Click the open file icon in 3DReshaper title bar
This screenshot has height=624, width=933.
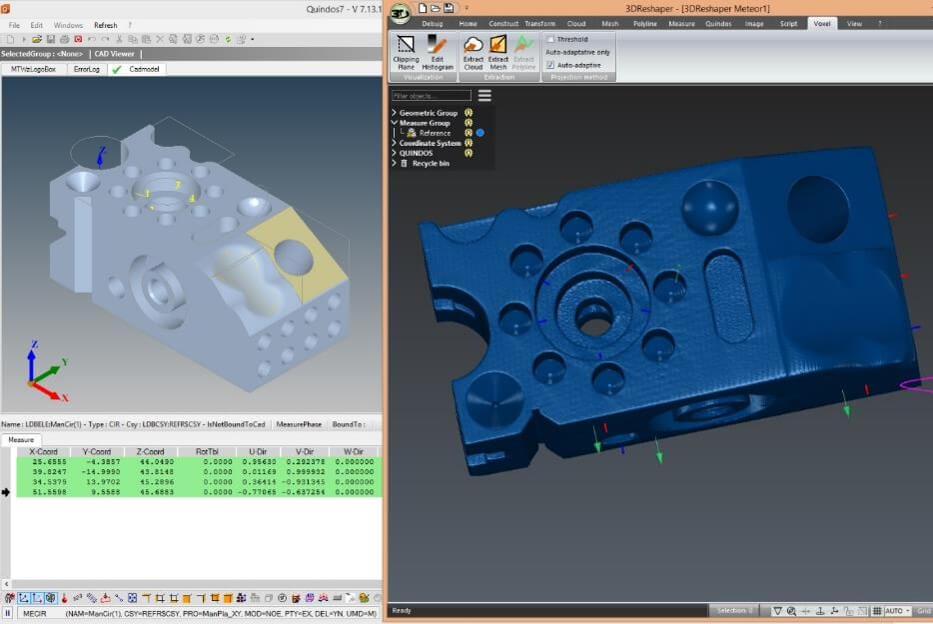point(436,8)
